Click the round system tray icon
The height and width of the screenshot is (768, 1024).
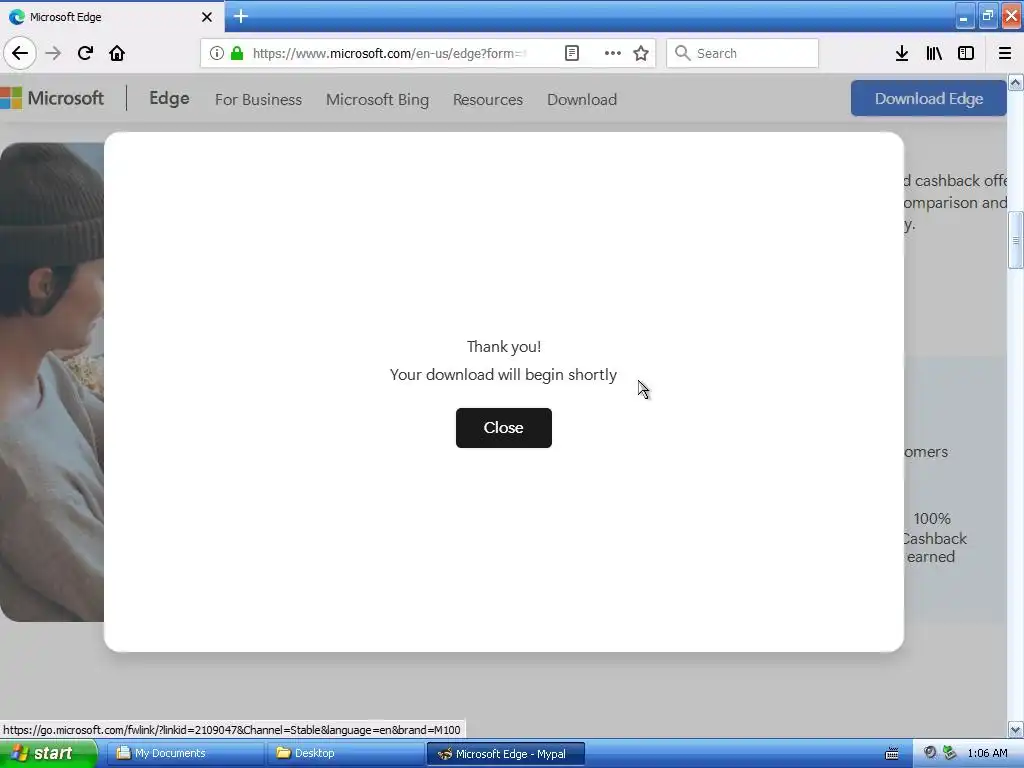[x=930, y=753]
